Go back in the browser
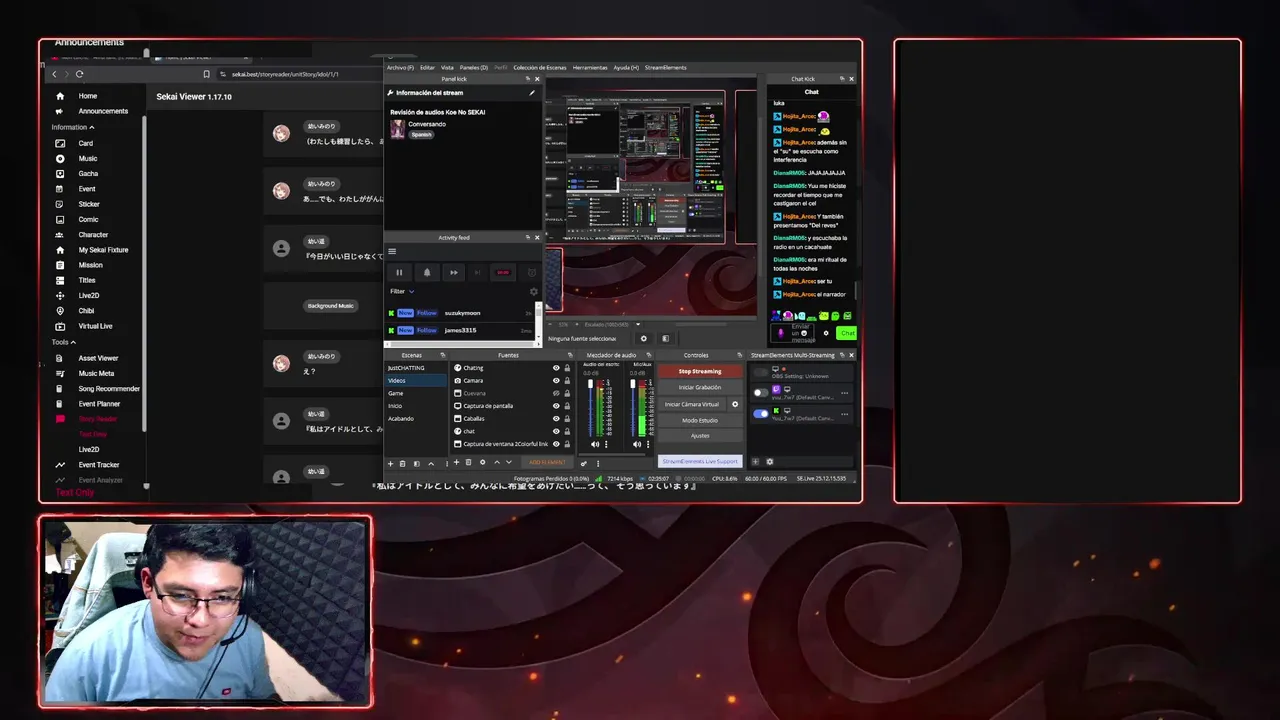1280x720 pixels. point(54,74)
